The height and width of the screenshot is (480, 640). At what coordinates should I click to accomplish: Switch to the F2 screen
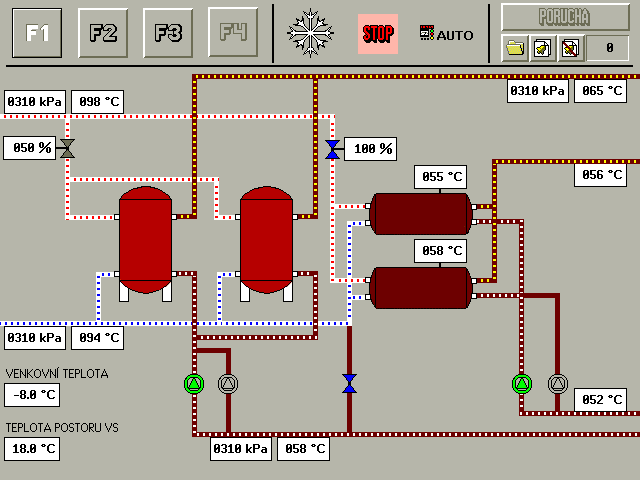tap(103, 33)
